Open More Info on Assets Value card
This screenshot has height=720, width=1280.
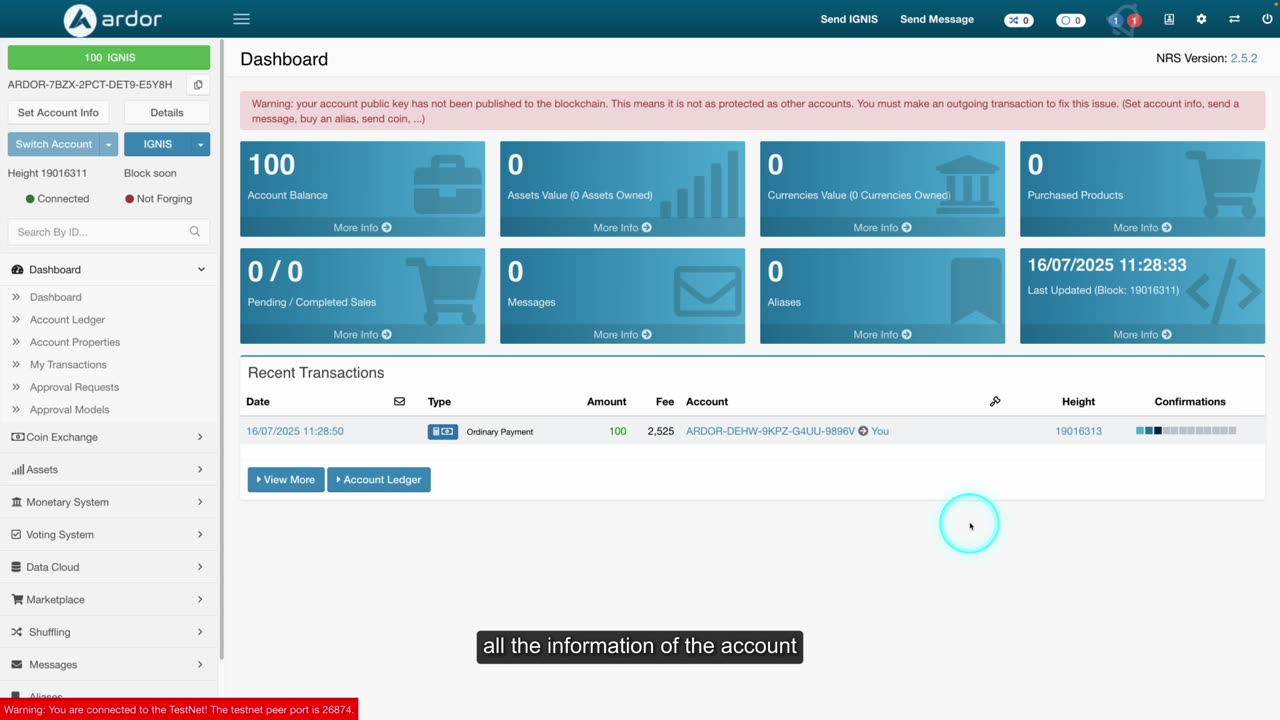coord(622,227)
